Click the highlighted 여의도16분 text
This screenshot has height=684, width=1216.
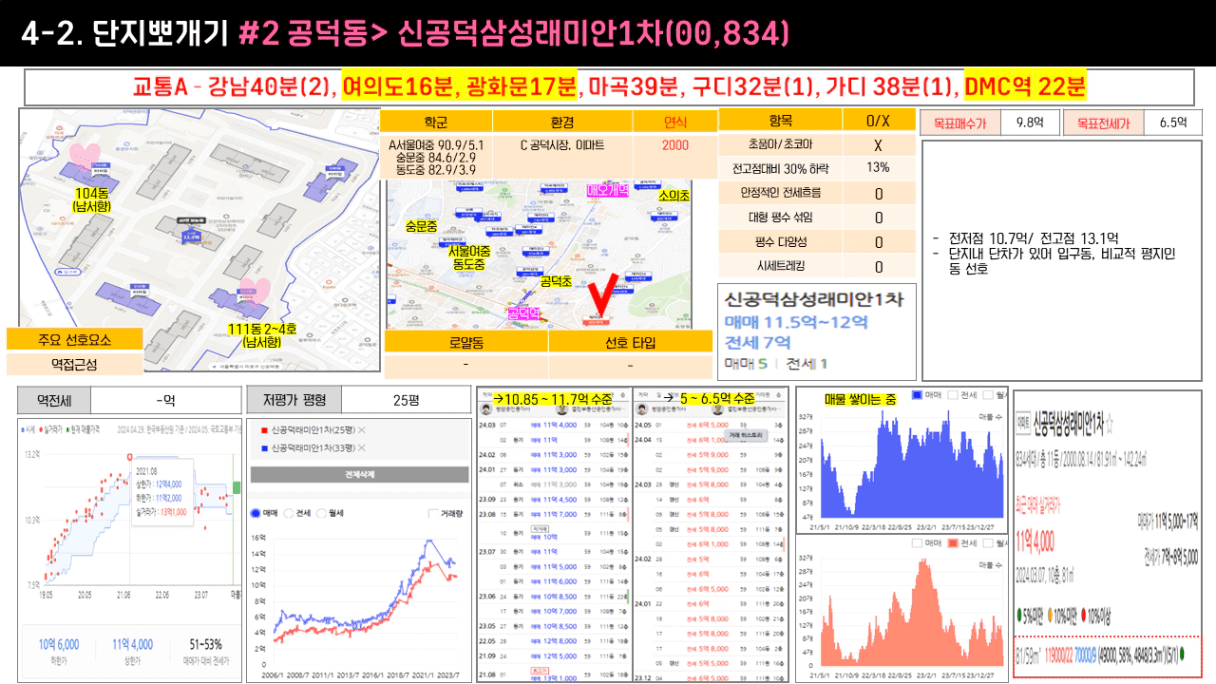pyautogui.click(x=398, y=87)
